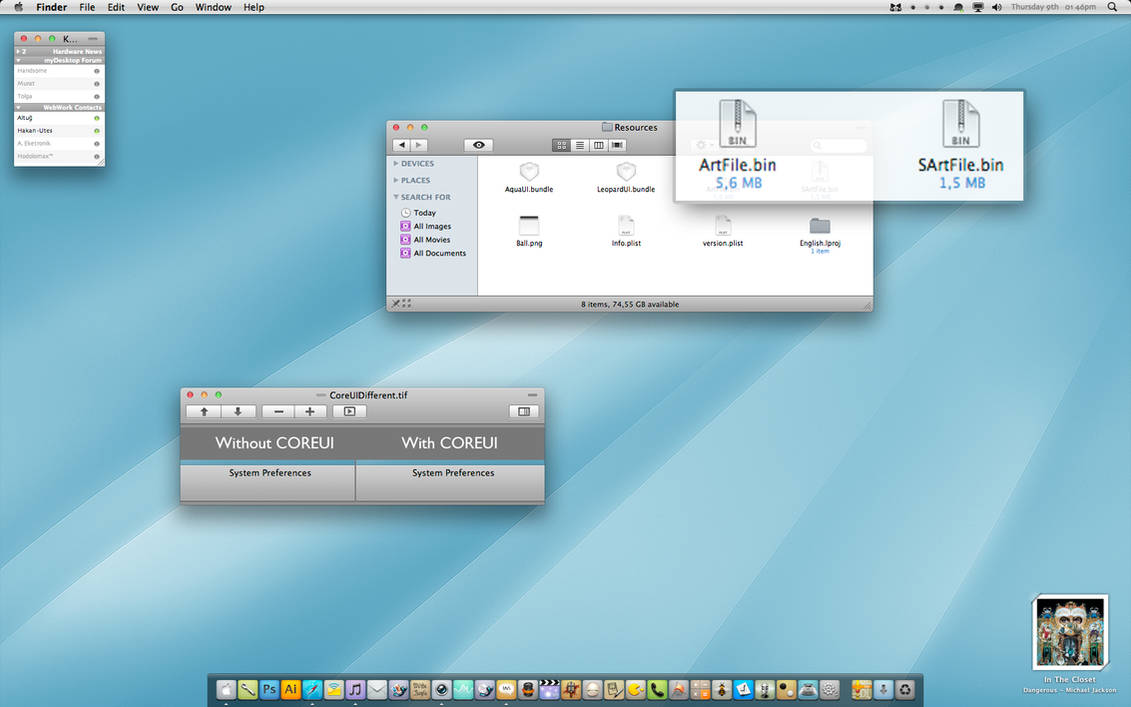
Task: Zoom out with minus button in CoreUIDifferent.tif
Action: (x=278, y=411)
